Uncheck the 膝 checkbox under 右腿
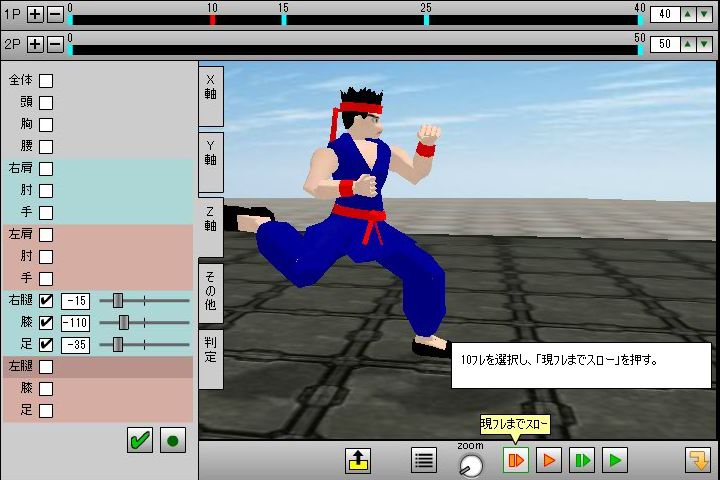The width and height of the screenshot is (720, 480). coord(46,323)
